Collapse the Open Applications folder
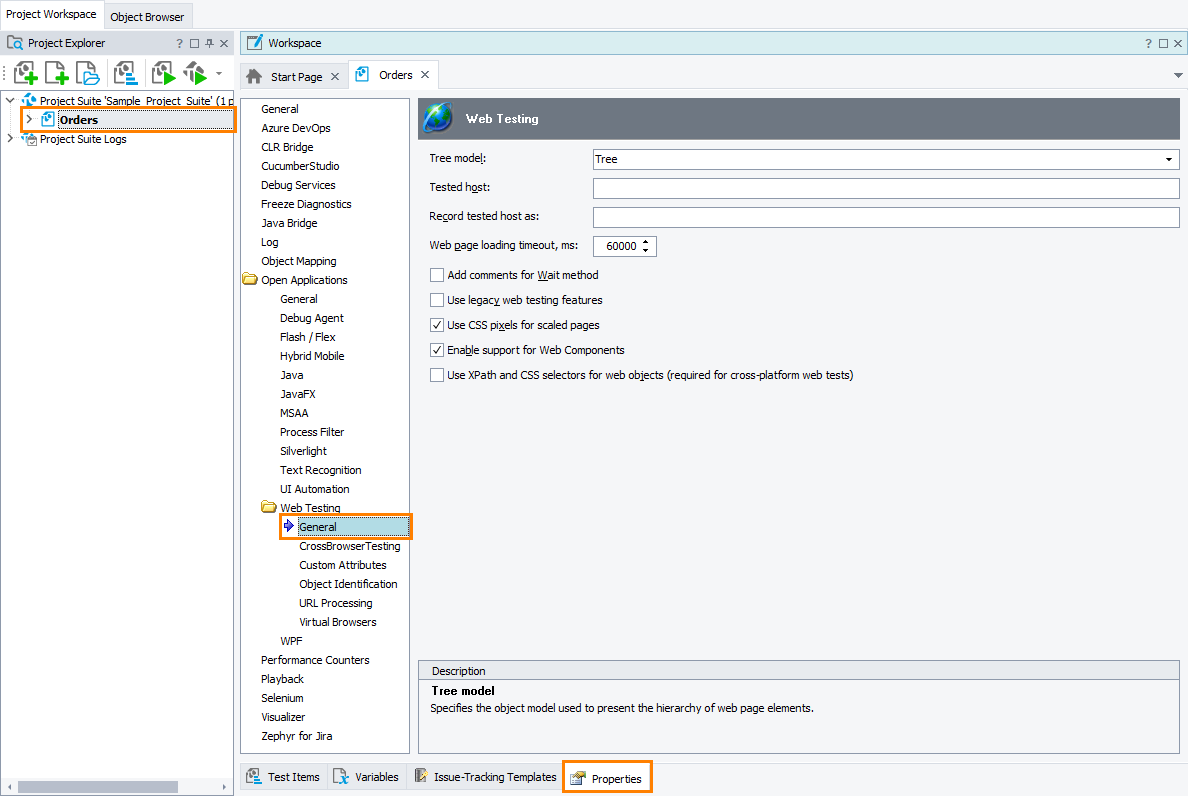The image size is (1188, 796). [250, 279]
